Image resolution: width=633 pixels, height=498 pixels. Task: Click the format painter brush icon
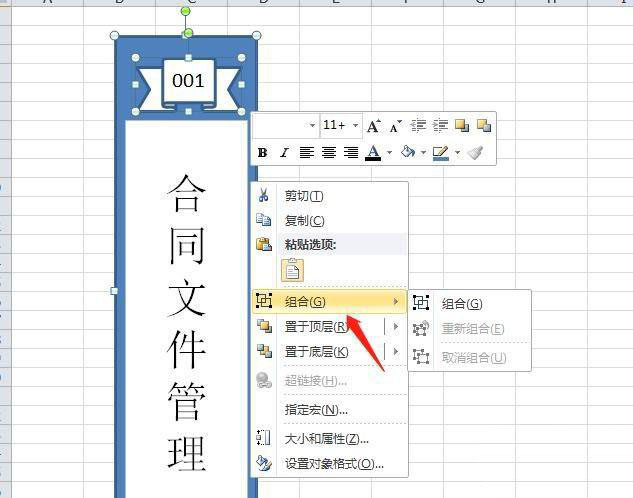pos(476,153)
